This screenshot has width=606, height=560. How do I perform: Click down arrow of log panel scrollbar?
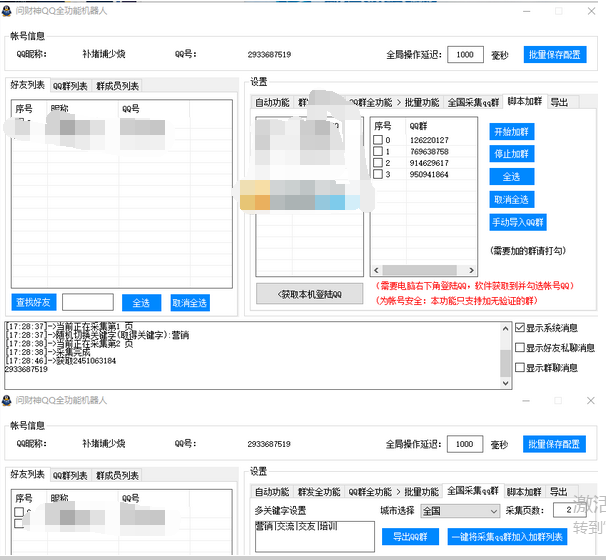pos(505,383)
